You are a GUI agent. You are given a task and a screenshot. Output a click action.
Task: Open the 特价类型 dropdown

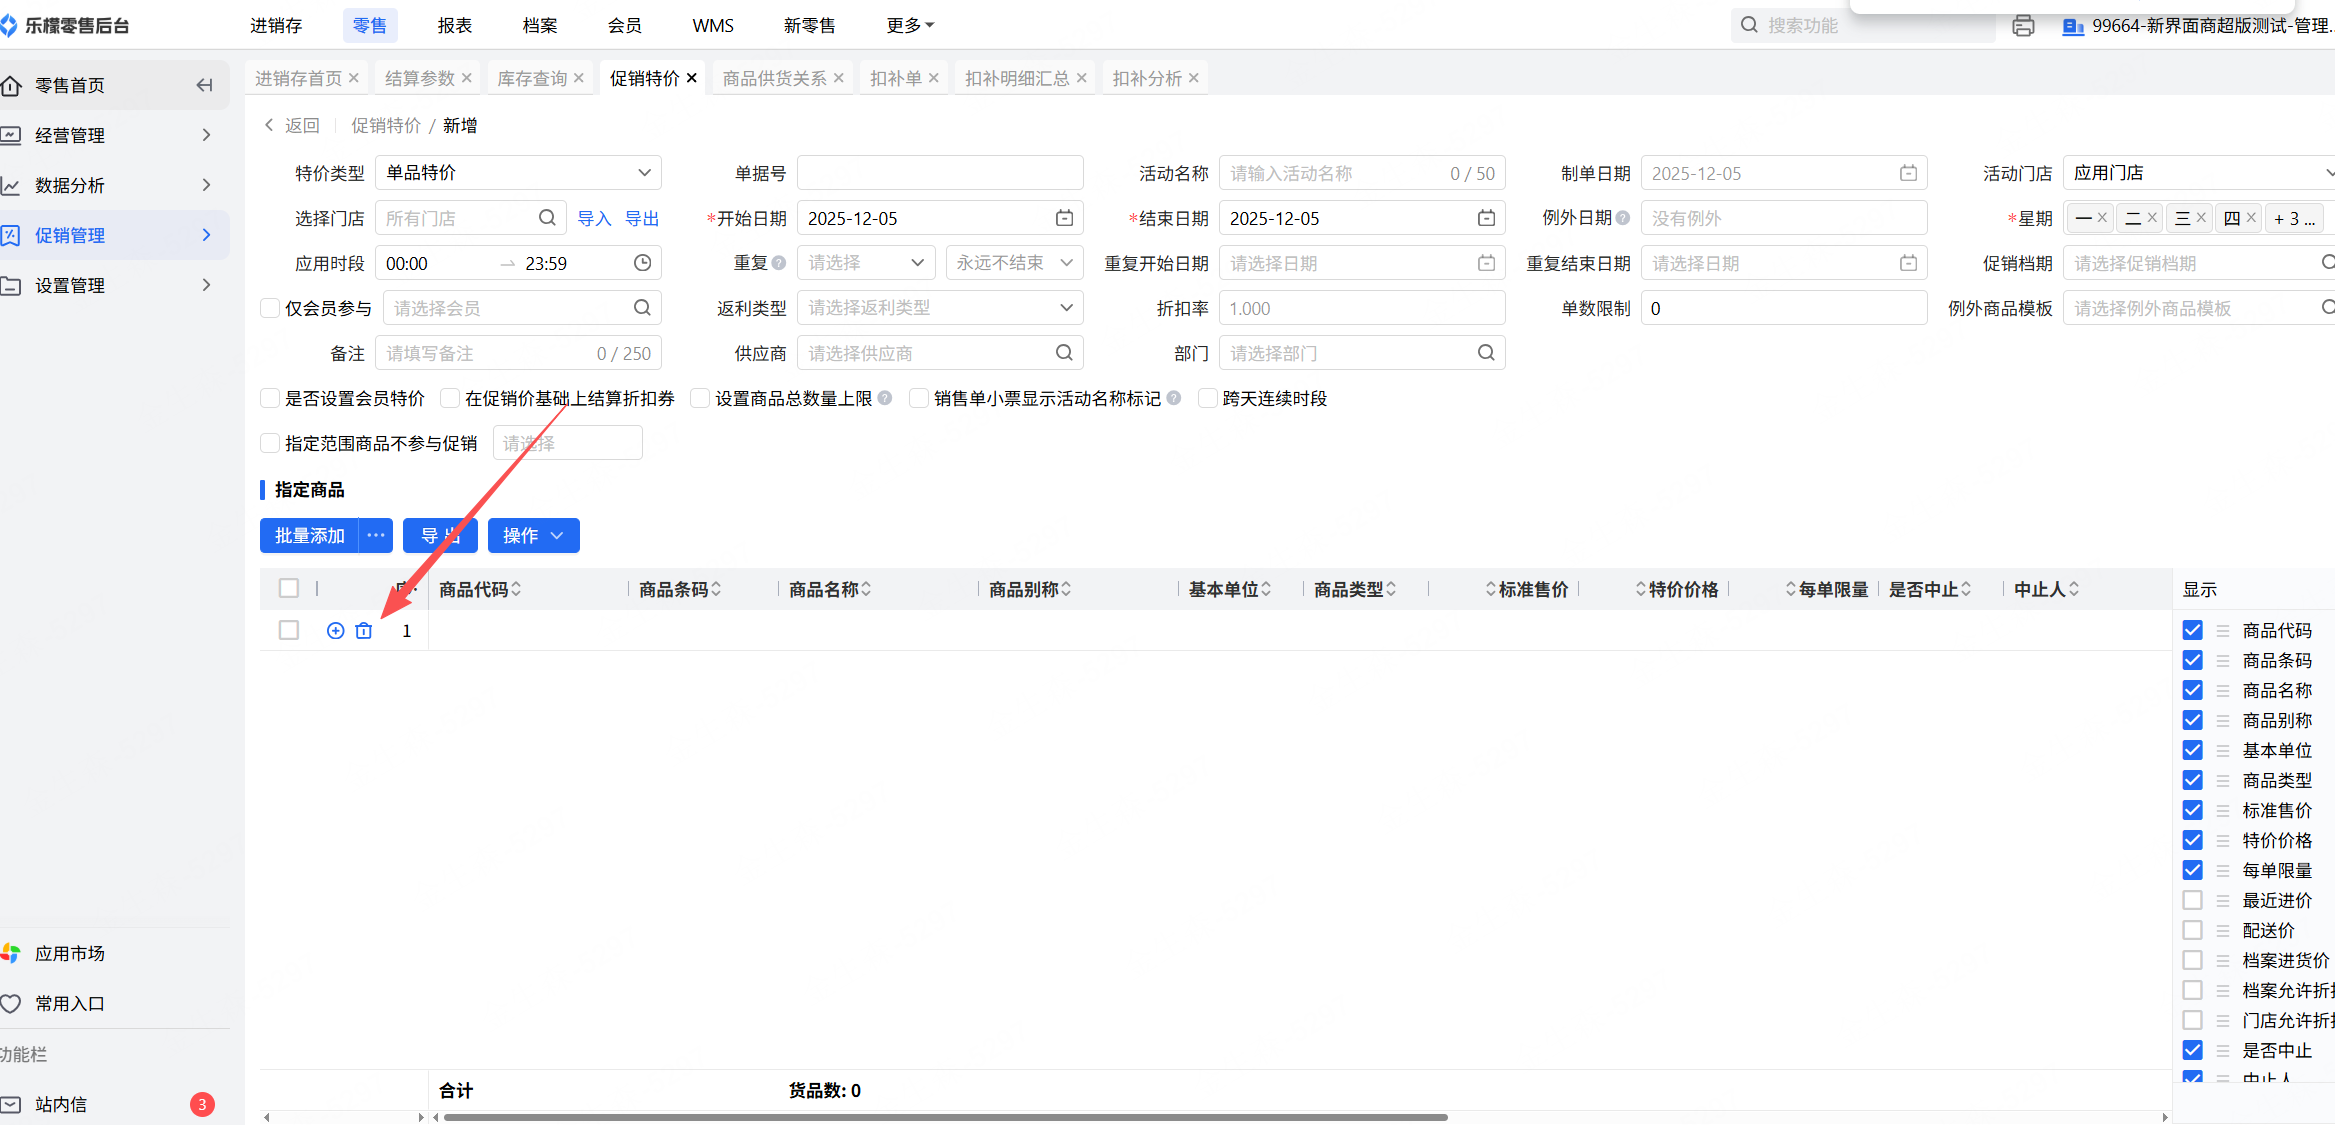point(518,173)
